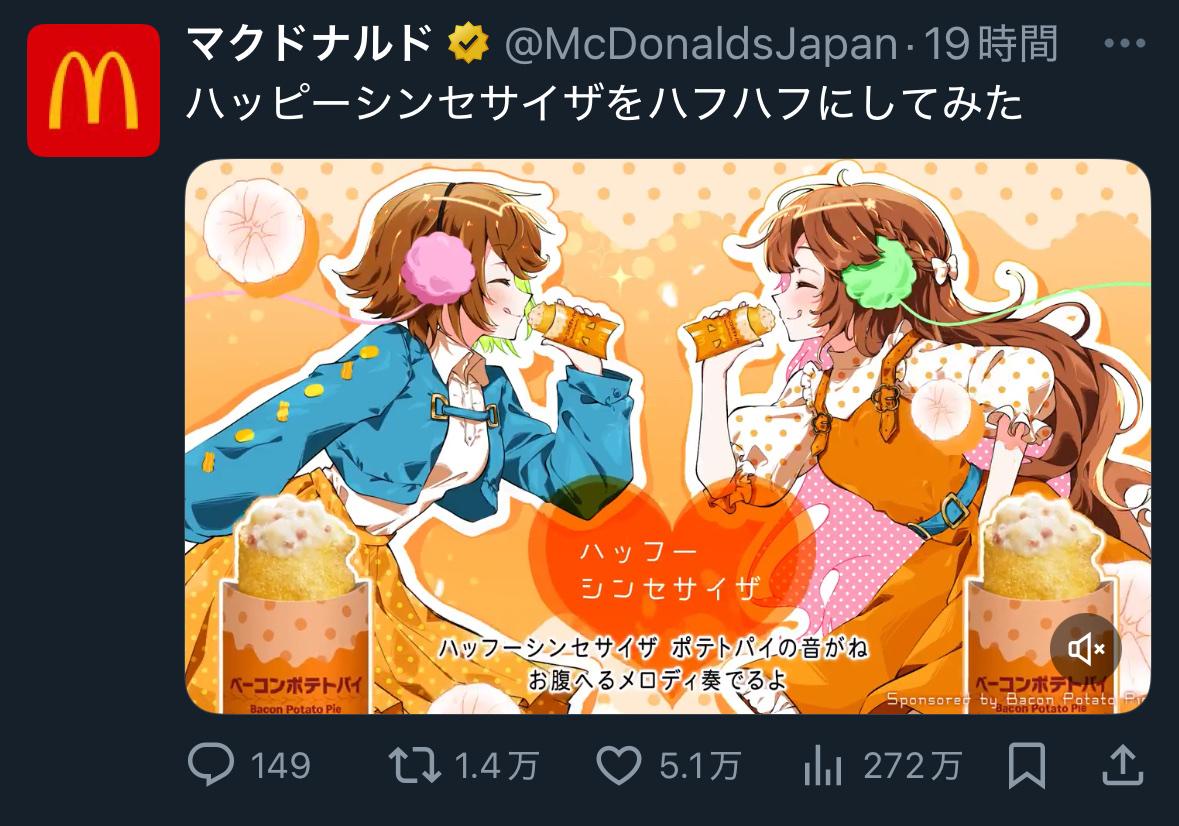Screen dimensions: 1179x826
Task: Click the 149 replies count
Action: tap(280, 767)
